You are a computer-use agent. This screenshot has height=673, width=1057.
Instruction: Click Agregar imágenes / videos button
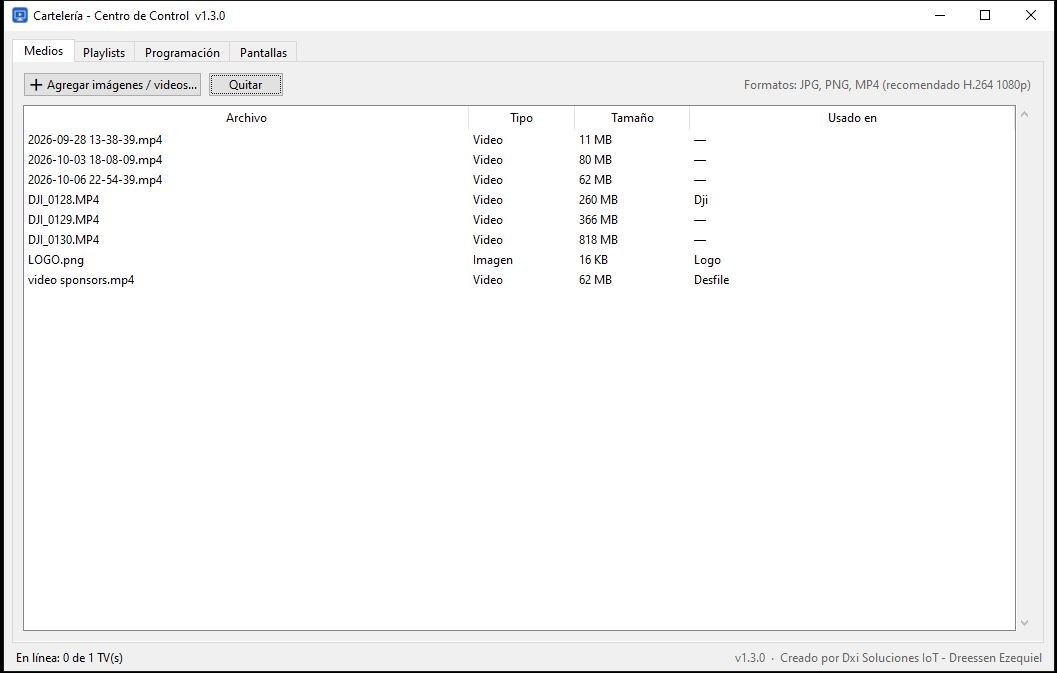pyautogui.click(x=113, y=84)
